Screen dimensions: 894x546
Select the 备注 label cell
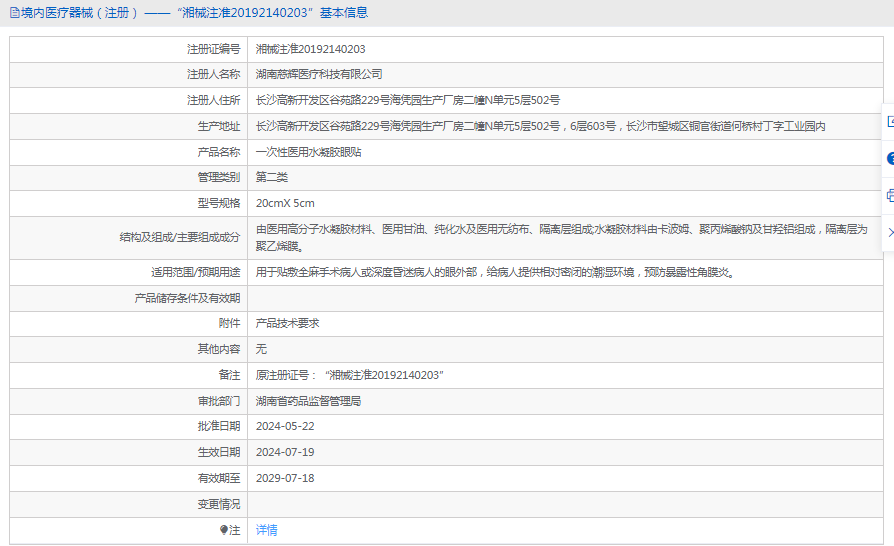pos(128,375)
